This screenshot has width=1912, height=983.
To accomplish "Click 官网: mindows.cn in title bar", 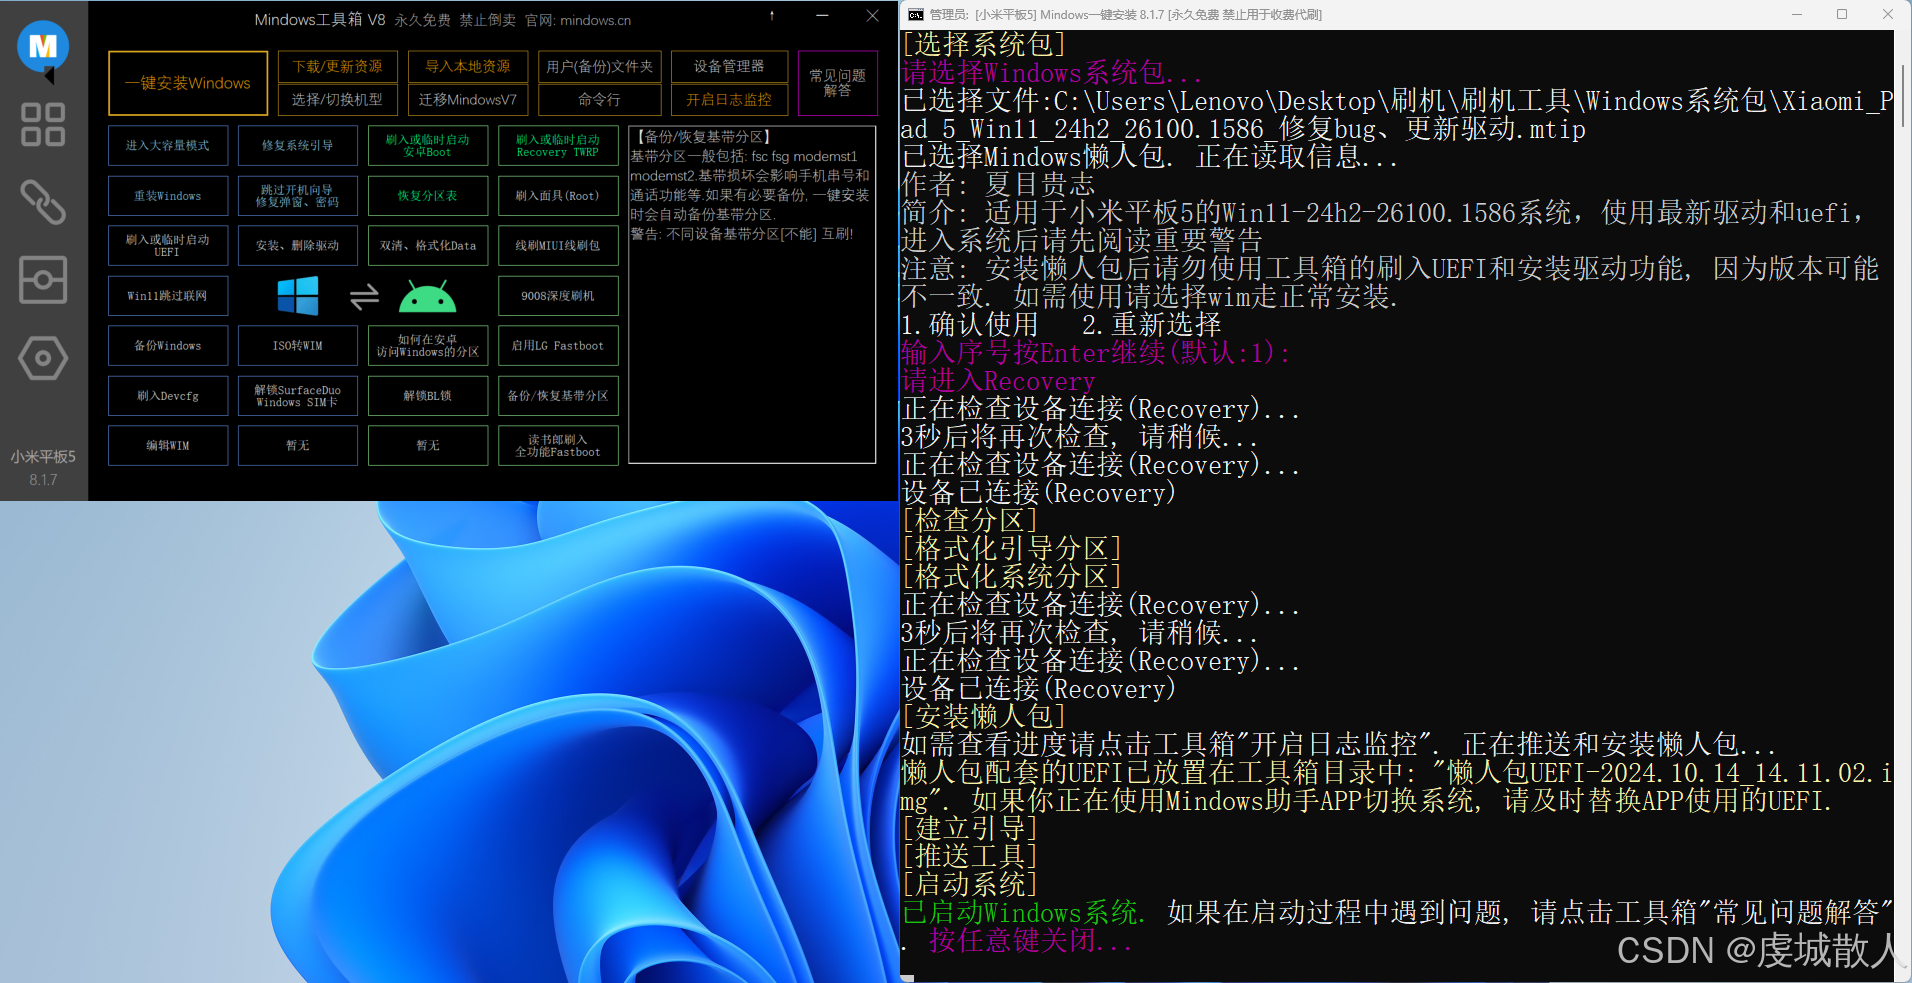I will (x=578, y=20).
